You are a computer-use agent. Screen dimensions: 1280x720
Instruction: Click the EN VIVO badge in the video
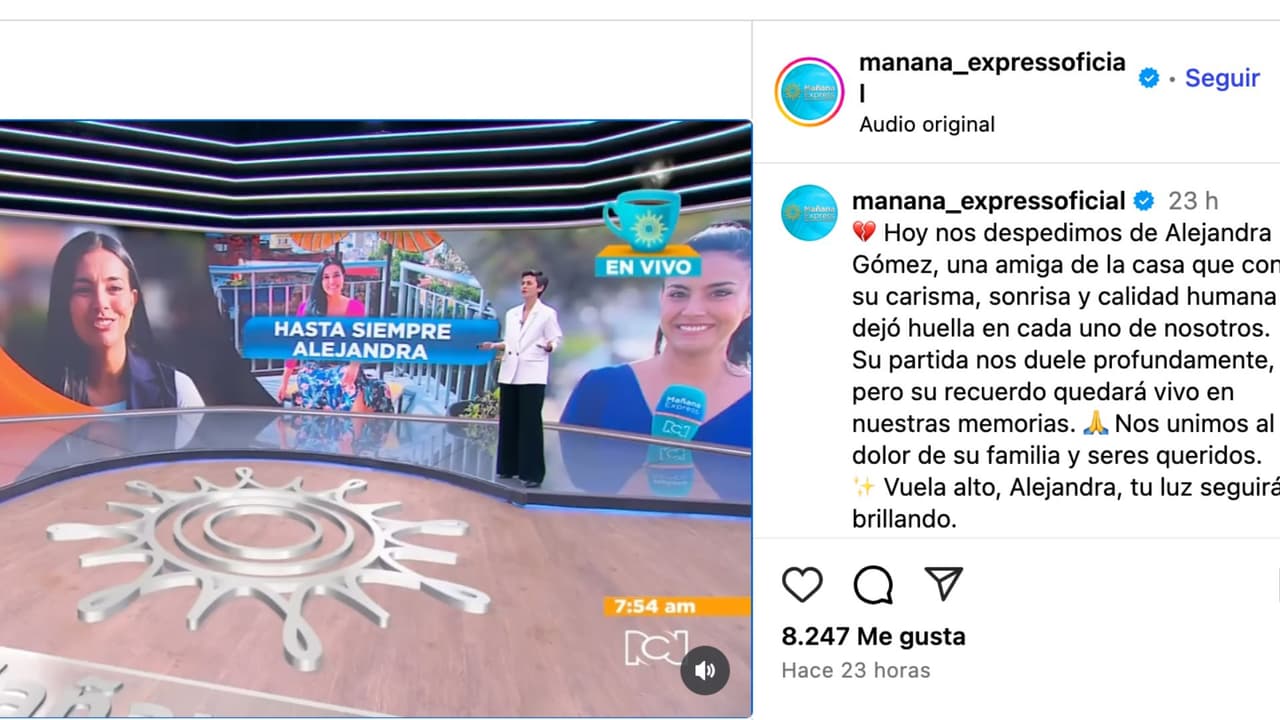(647, 267)
